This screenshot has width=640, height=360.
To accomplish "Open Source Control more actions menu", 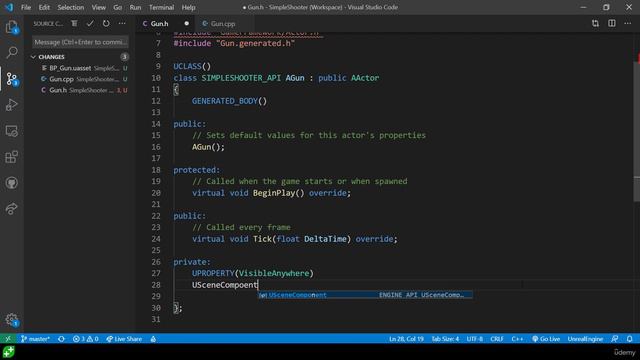I will pos(122,24).
